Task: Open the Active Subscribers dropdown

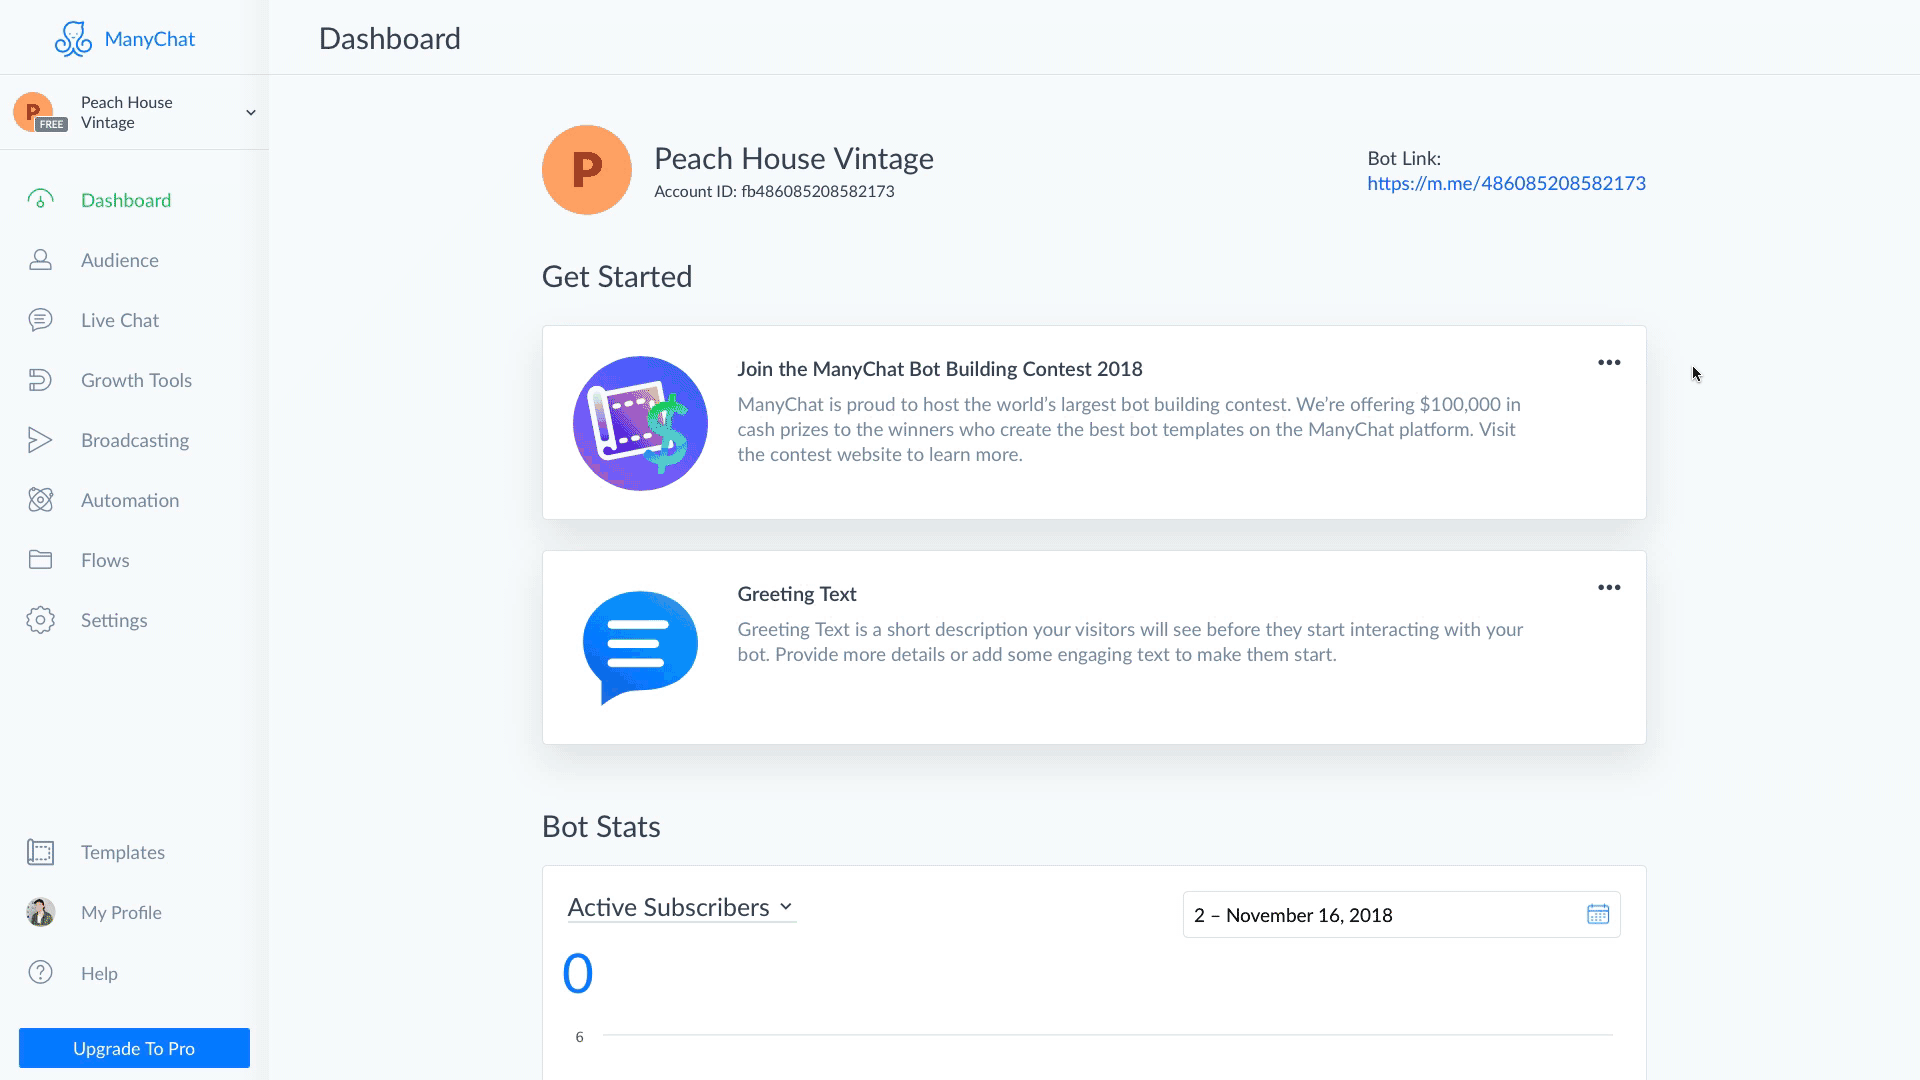Action: 680,907
